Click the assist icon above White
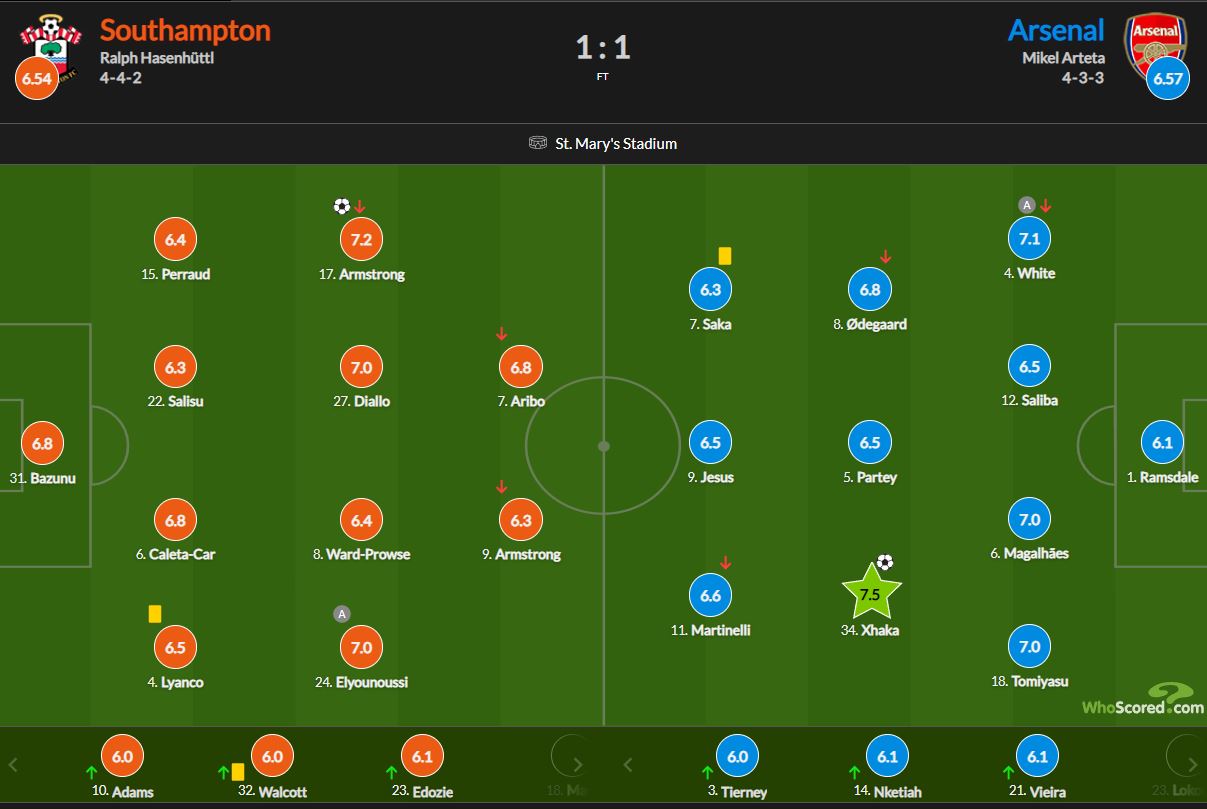The height and width of the screenshot is (809, 1207). tap(1026, 205)
